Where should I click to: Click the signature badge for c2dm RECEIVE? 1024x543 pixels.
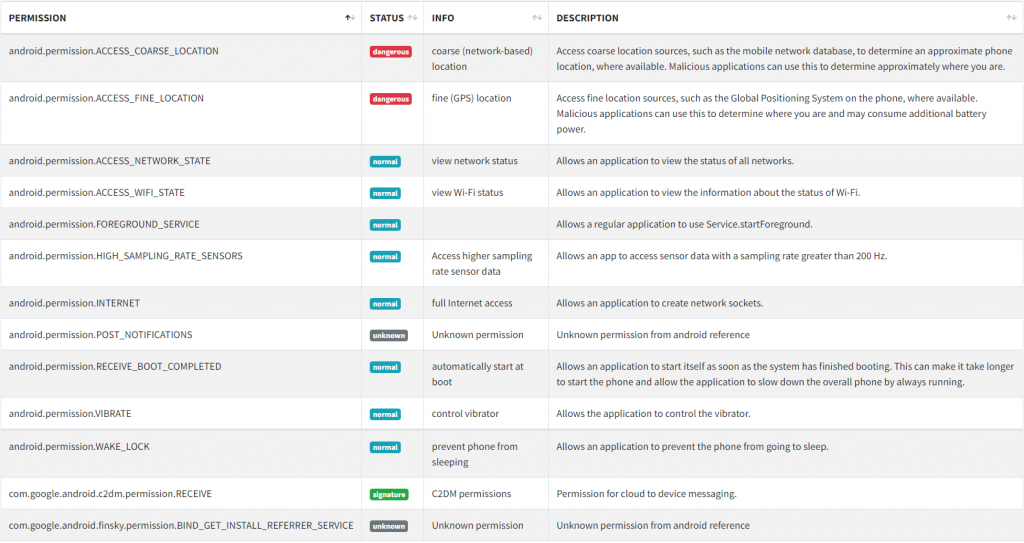pos(389,495)
